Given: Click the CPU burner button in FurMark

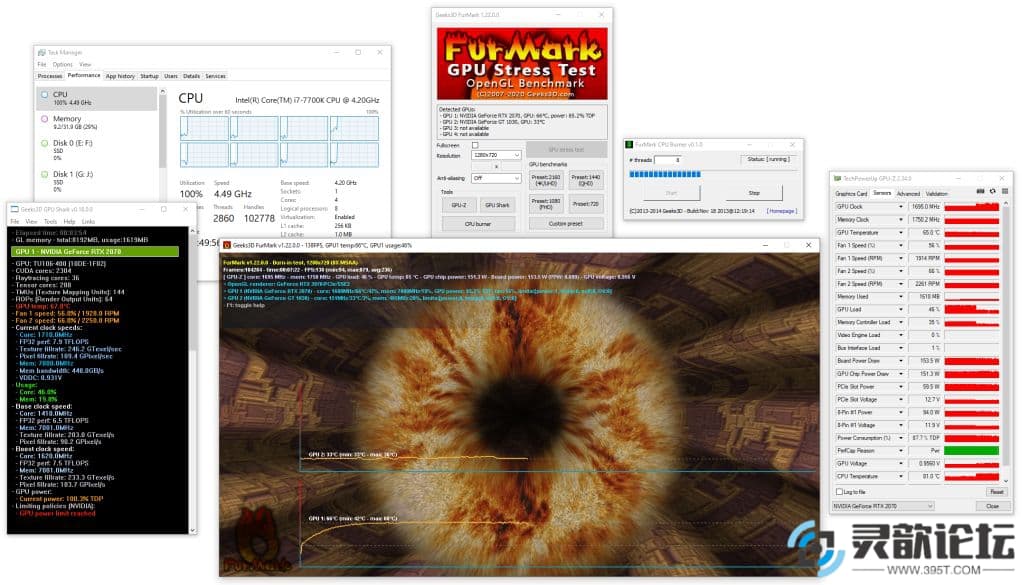Looking at the screenshot, I should coord(478,224).
